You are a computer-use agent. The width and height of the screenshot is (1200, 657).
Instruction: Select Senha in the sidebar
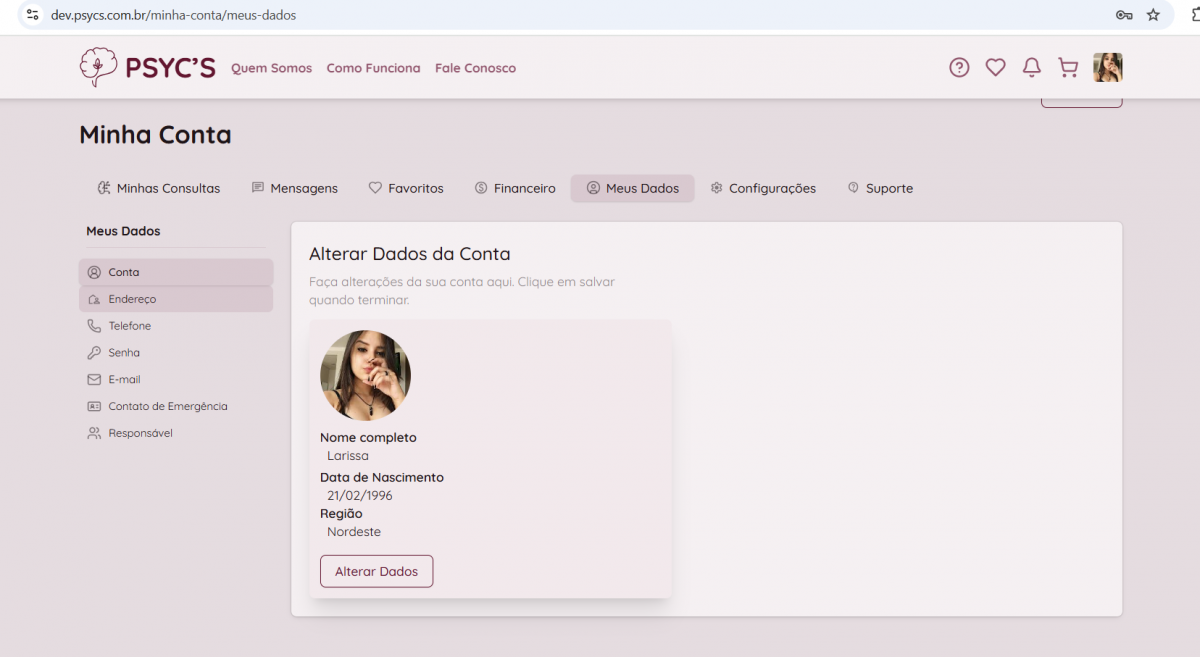(124, 353)
